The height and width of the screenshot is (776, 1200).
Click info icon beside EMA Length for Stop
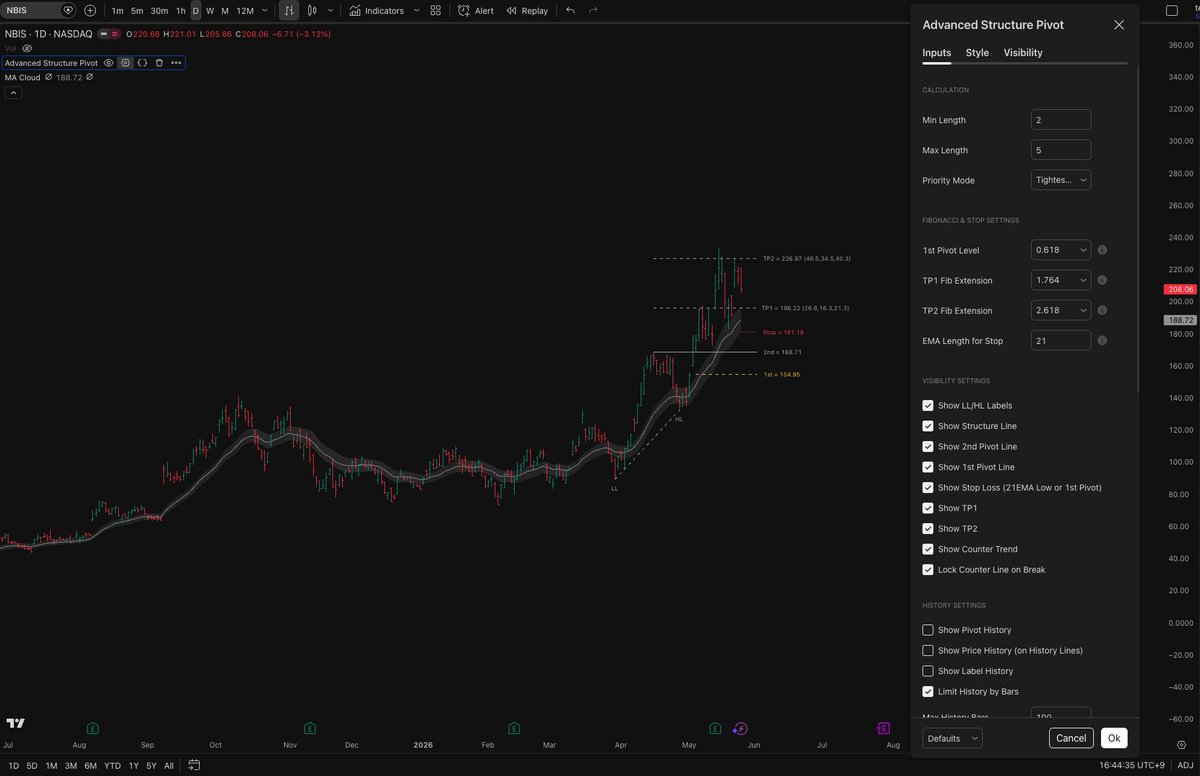[1101, 341]
